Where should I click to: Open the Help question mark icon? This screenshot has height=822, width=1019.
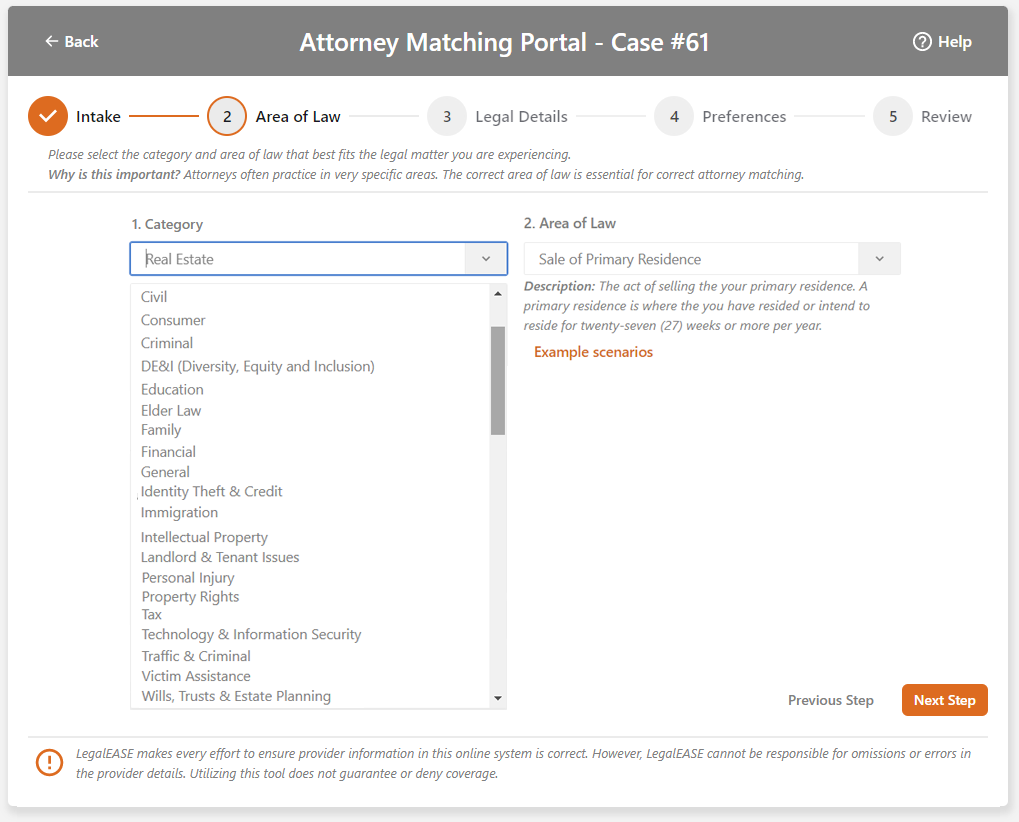(922, 42)
